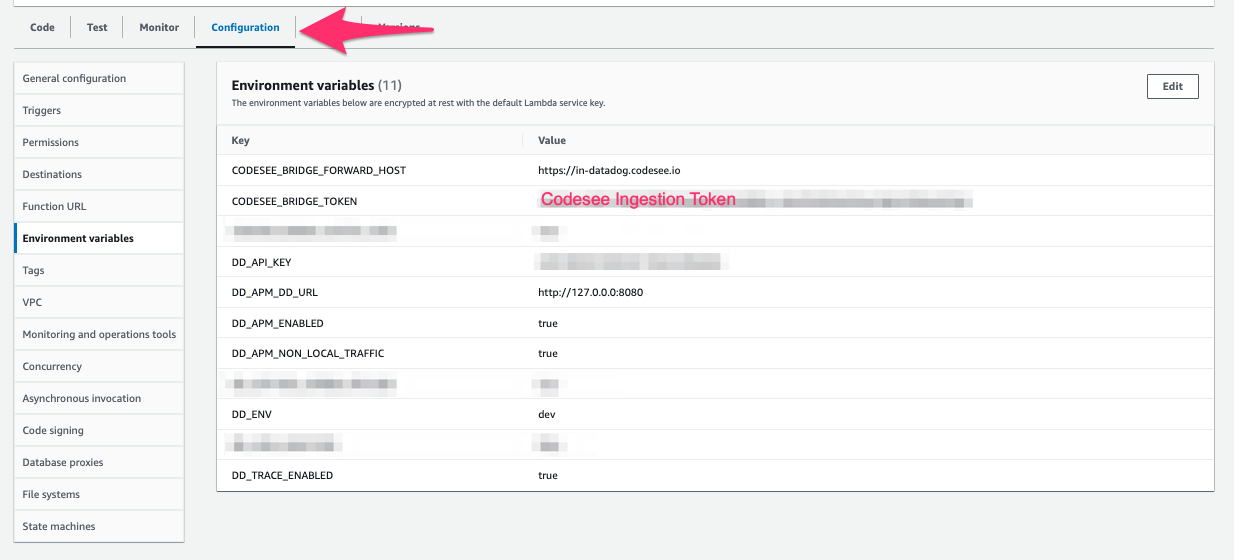Open Function URL settings
Viewport: 1234px width, 560px height.
click(x=99, y=206)
